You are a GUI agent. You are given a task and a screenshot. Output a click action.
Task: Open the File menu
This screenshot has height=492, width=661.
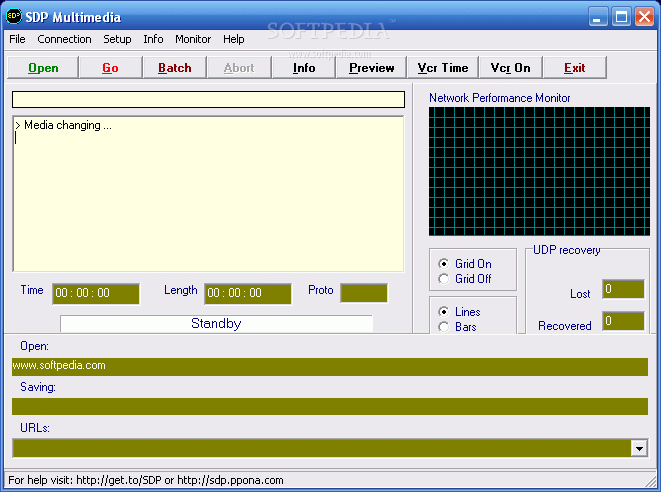[17, 39]
